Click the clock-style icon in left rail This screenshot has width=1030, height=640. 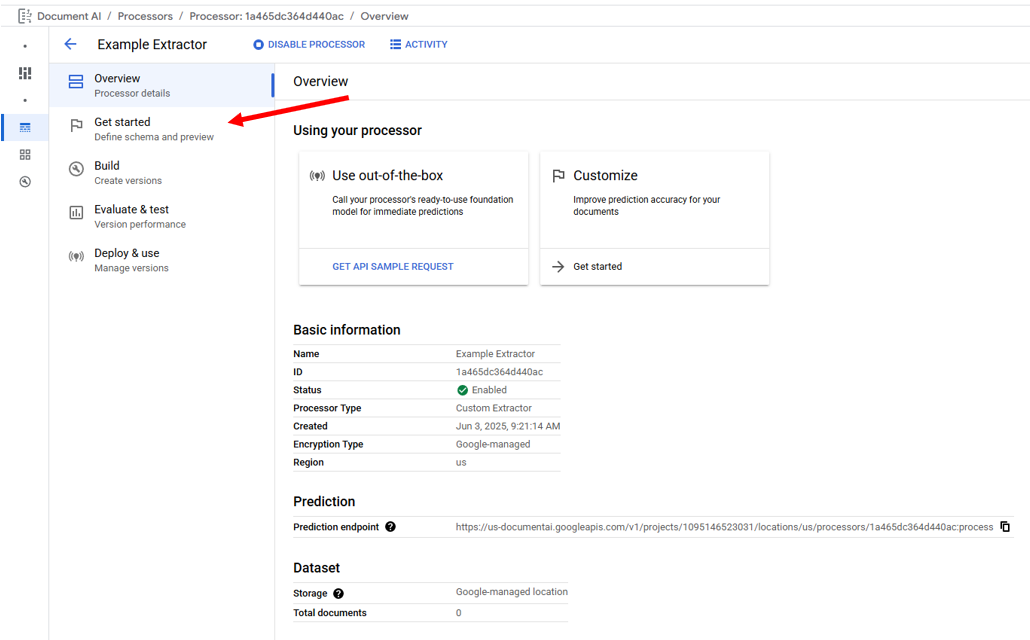[25, 182]
